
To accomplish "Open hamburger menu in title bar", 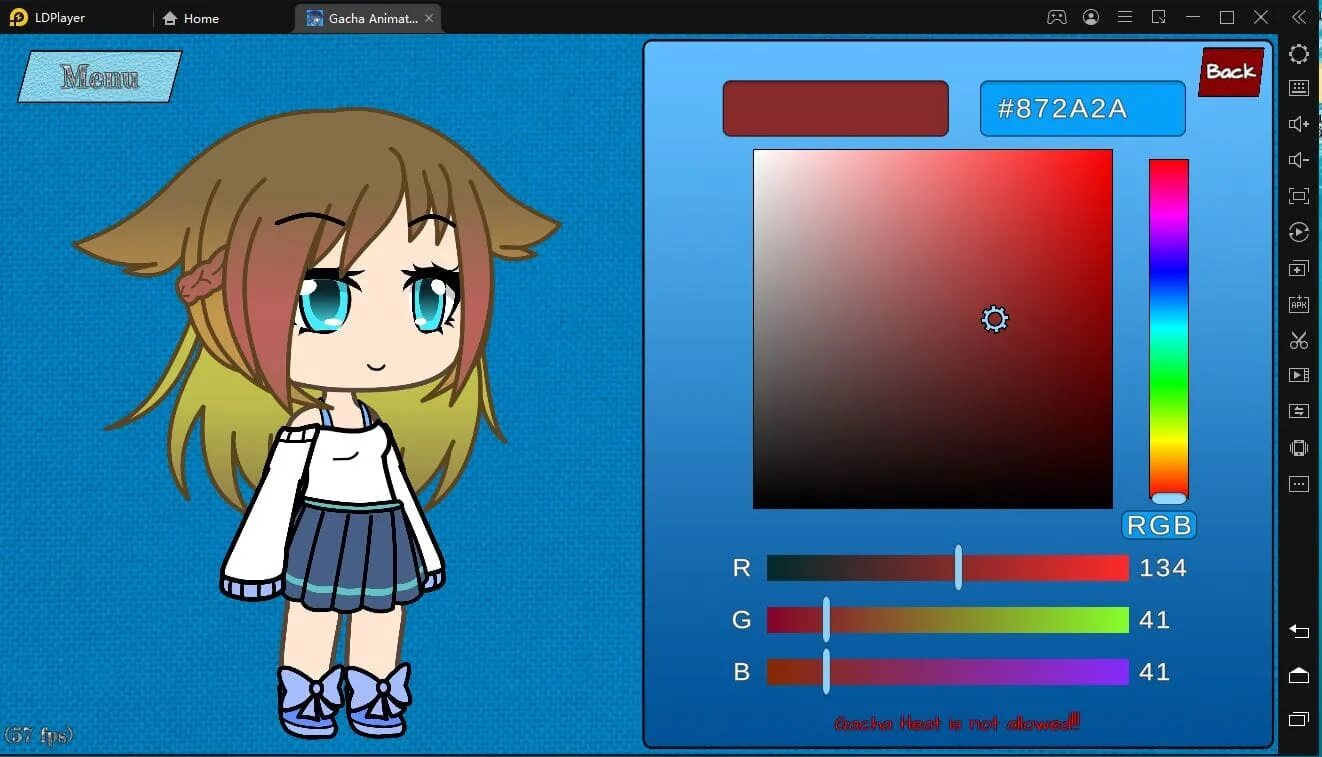I will tap(1125, 17).
